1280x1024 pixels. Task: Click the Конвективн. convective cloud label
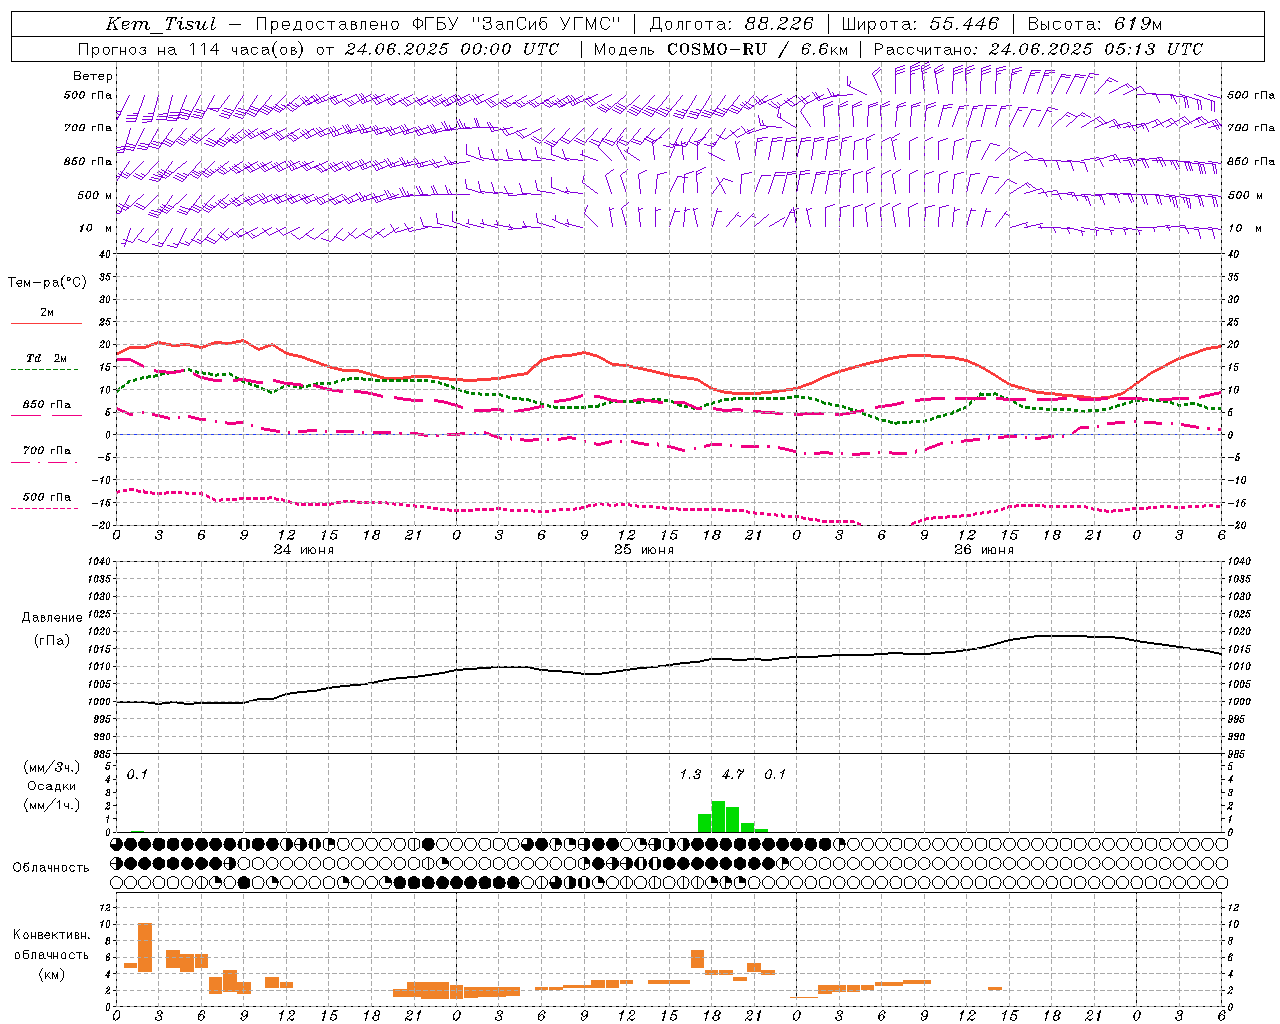pos(52,934)
